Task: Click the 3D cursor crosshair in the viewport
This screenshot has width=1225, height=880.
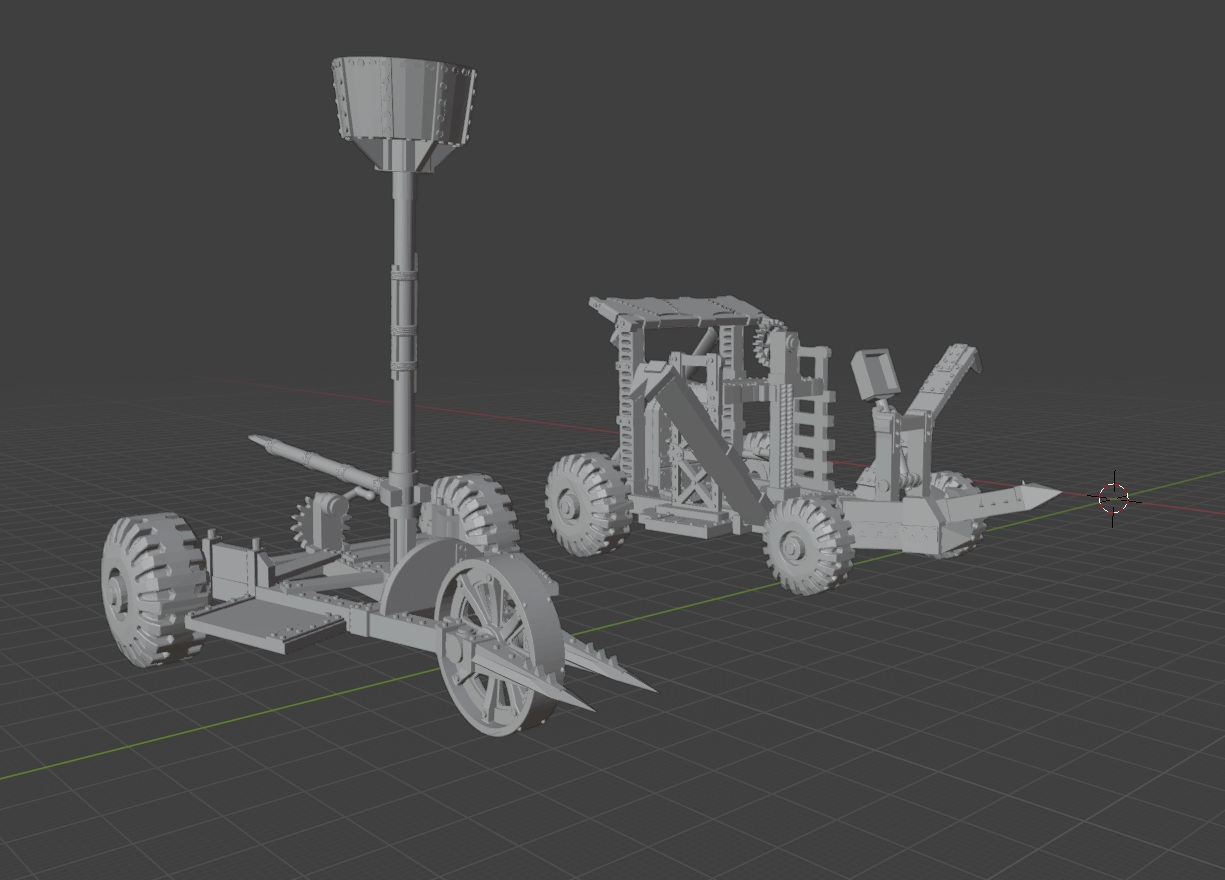Action: click(x=1113, y=497)
